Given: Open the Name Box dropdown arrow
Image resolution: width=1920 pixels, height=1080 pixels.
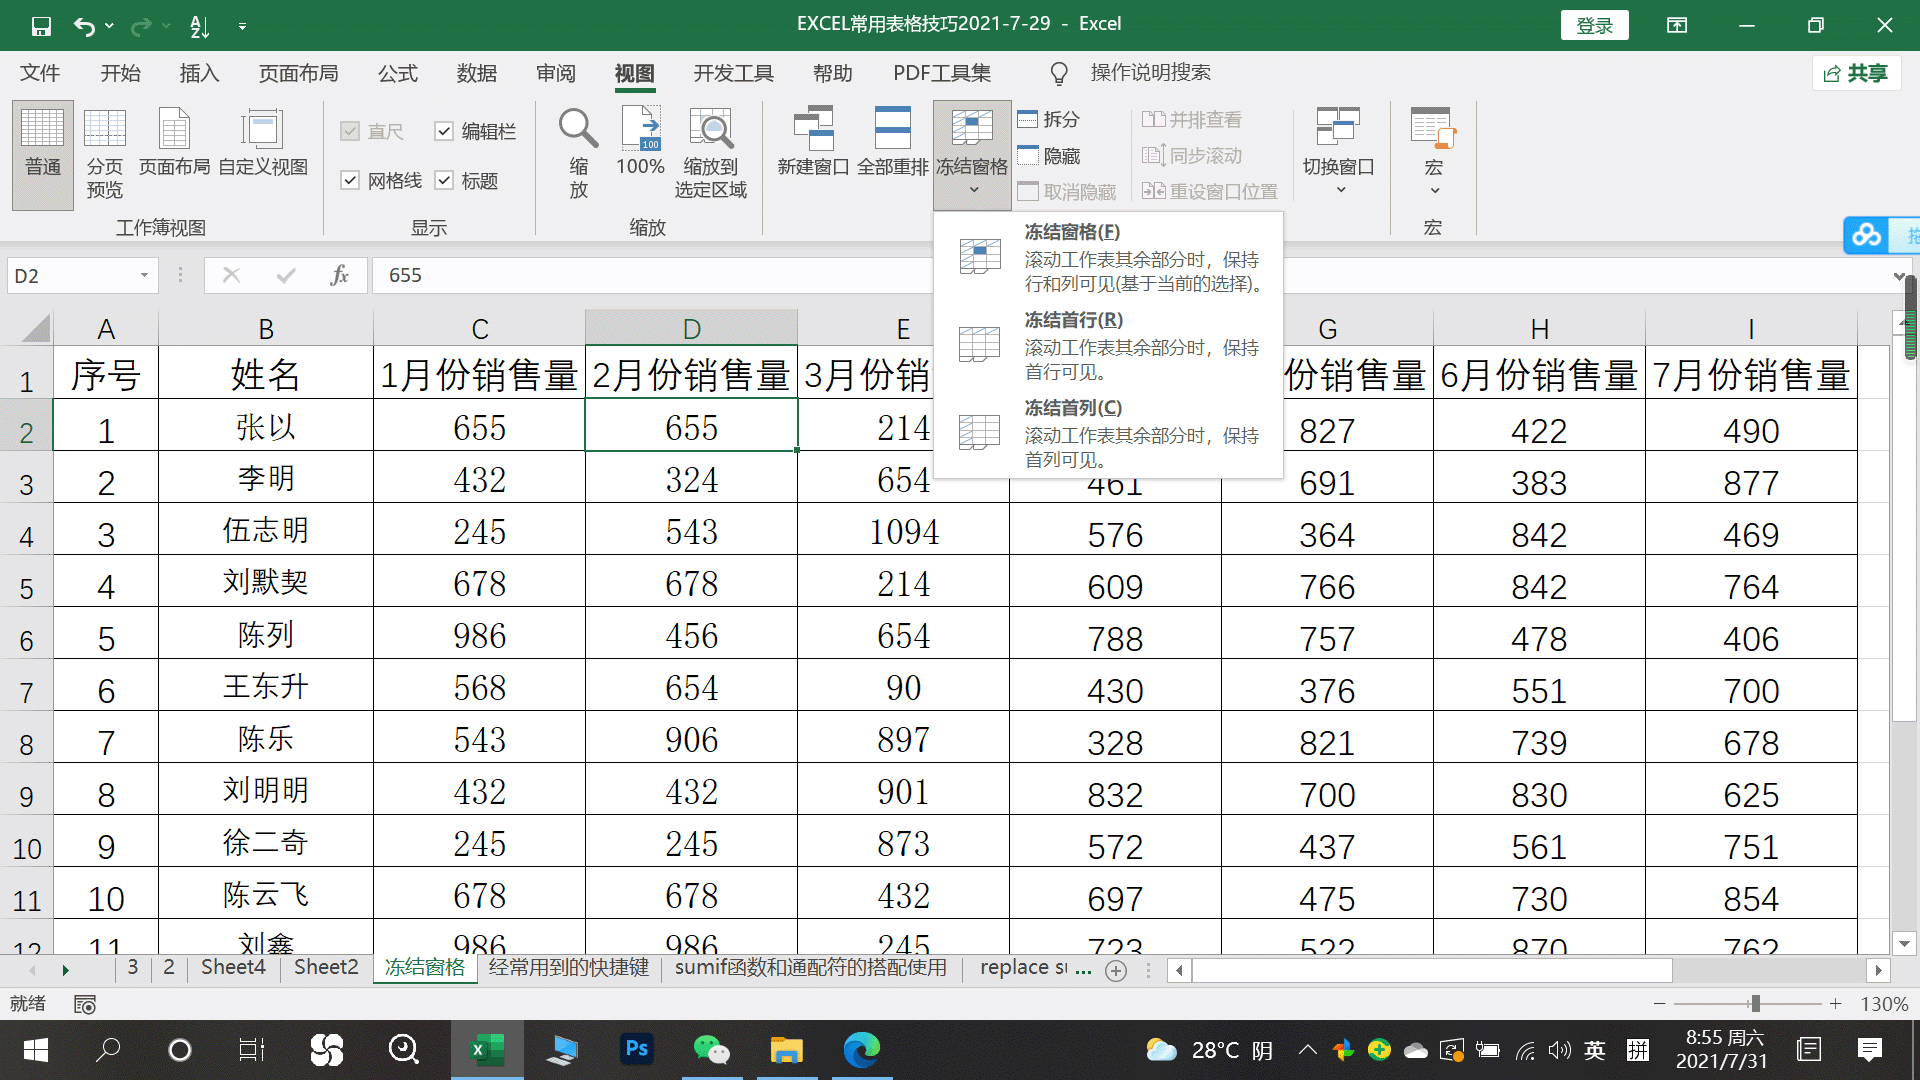Looking at the screenshot, I should (144, 275).
